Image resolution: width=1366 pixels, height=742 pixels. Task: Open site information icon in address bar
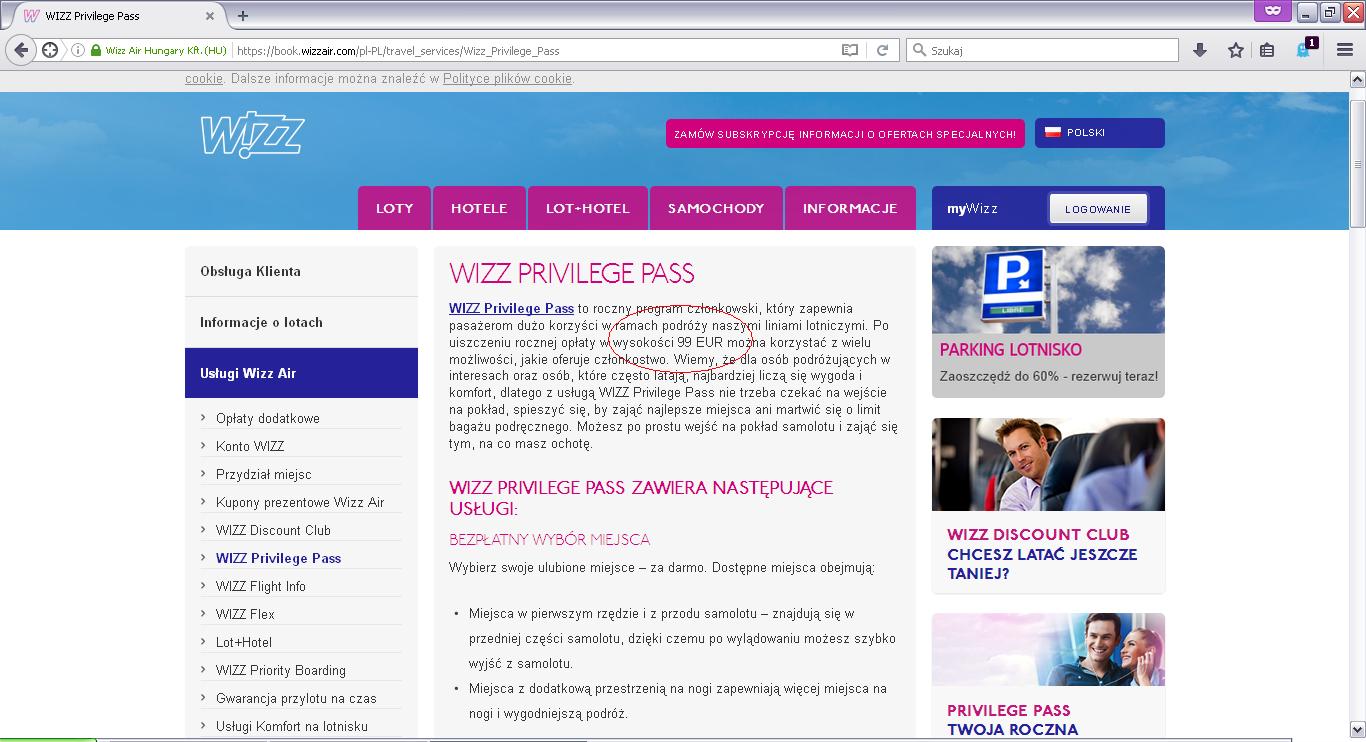click(x=77, y=50)
